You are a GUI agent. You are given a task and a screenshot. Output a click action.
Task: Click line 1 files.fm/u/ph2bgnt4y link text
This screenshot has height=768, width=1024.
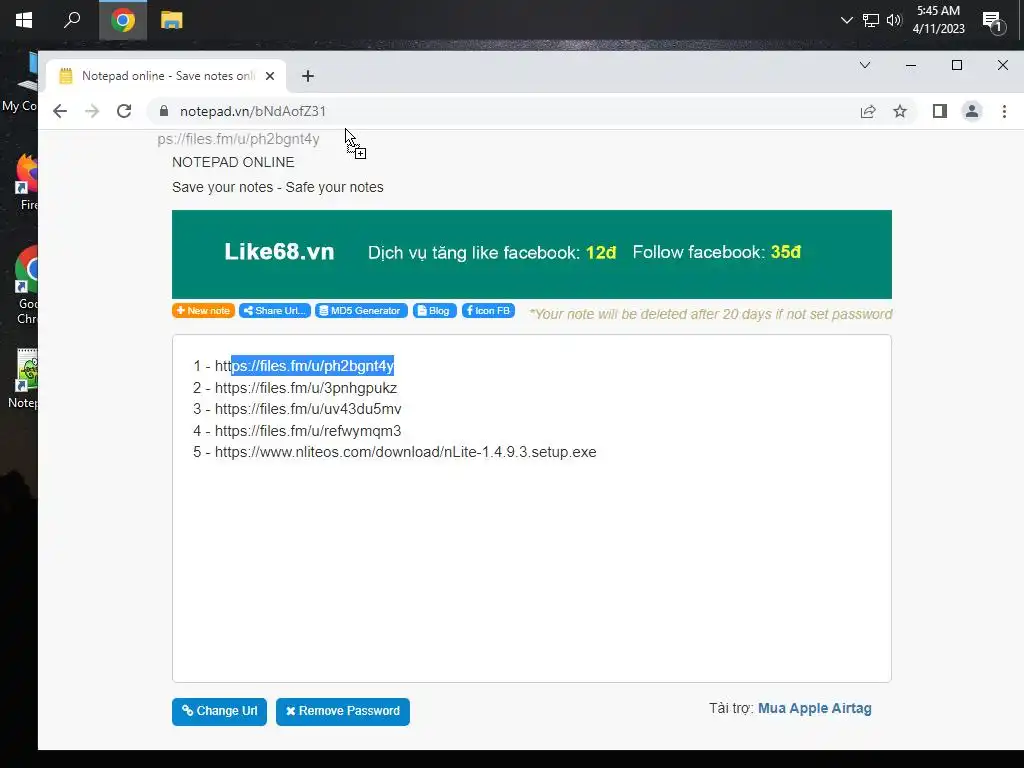(x=304, y=366)
